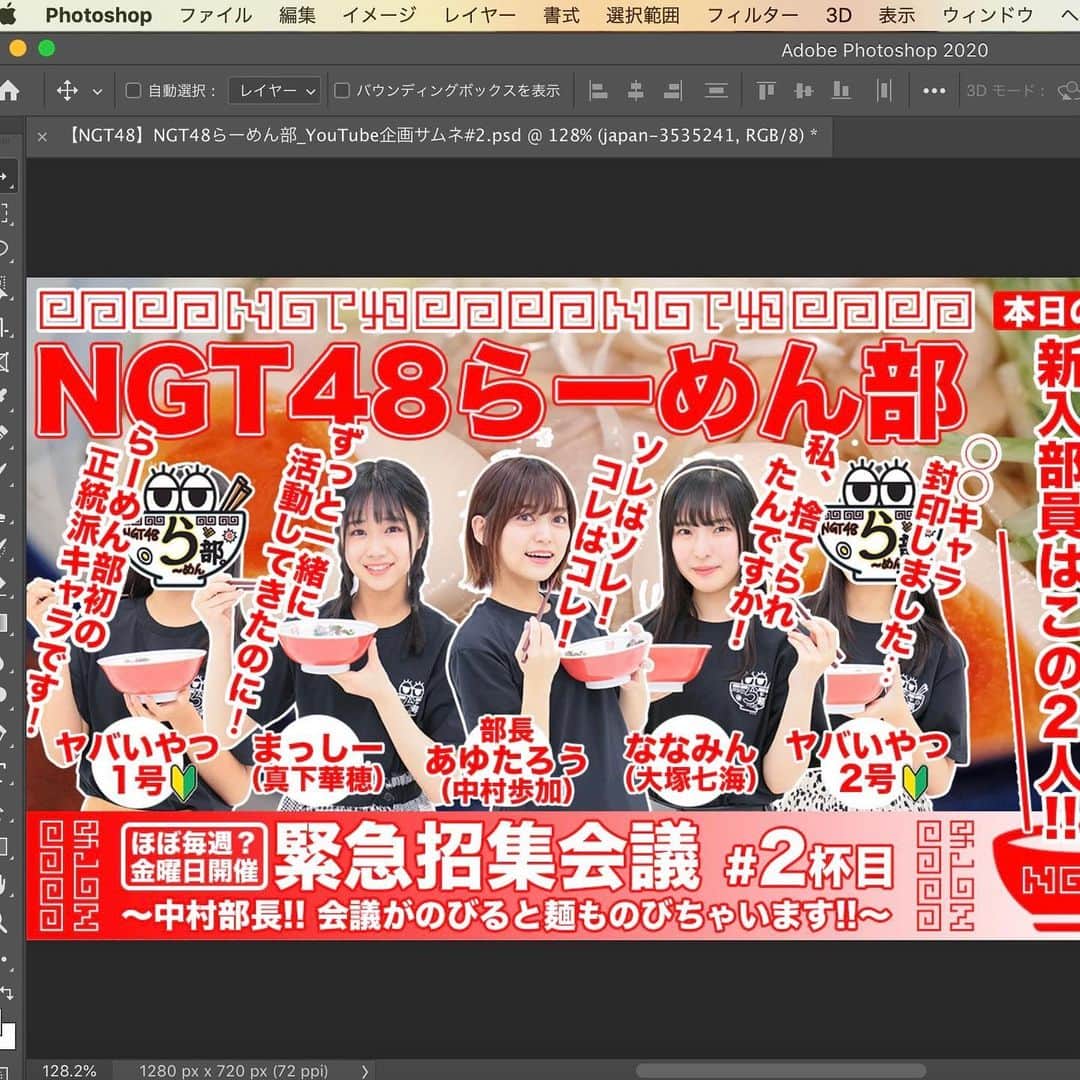Screen dimensions: 1080x1080
Task: Open the イメージ menu
Action: coord(380,15)
